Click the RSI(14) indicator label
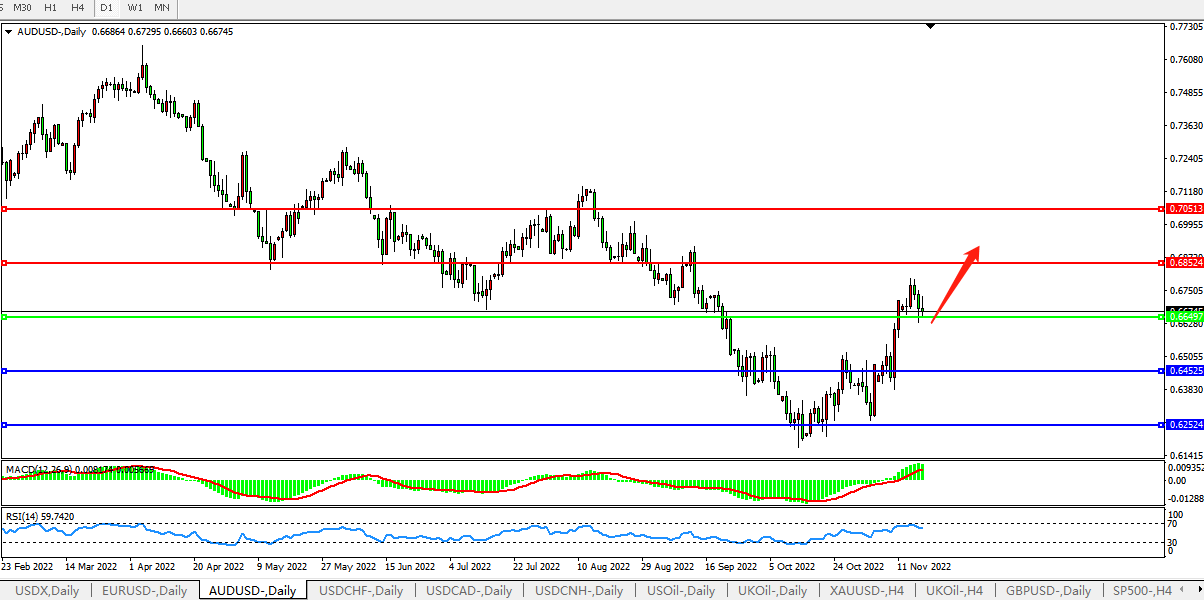 pyautogui.click(x=40, y=516)
